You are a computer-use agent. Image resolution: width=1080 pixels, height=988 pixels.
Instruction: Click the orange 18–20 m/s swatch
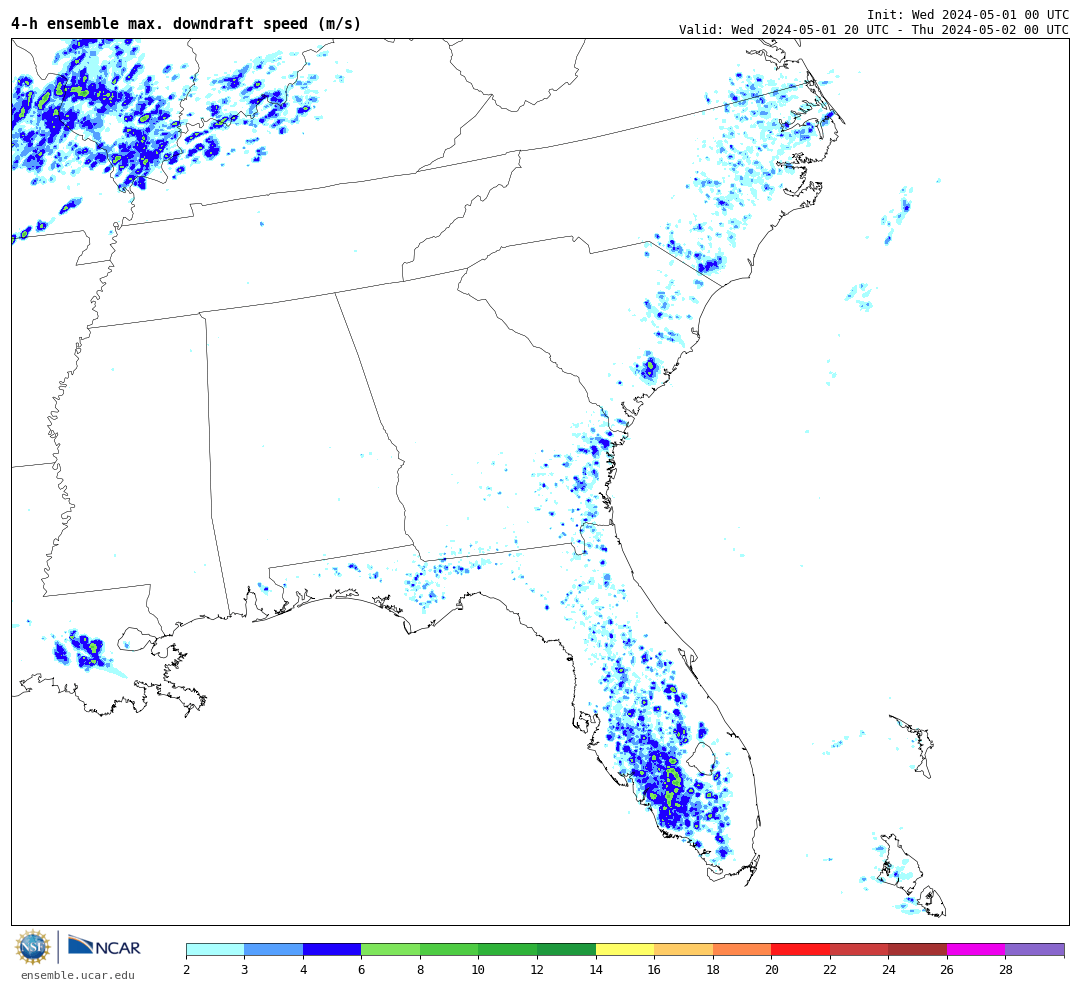pos(742,949)
